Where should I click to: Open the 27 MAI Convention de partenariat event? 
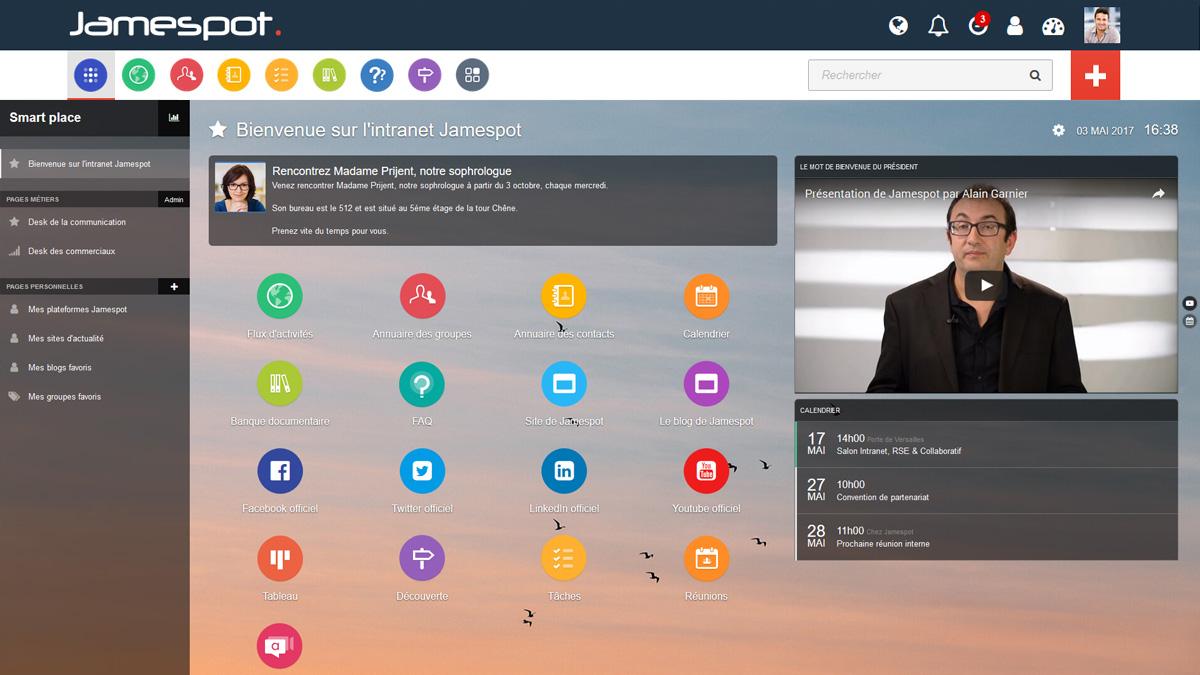tap(987, 490)
